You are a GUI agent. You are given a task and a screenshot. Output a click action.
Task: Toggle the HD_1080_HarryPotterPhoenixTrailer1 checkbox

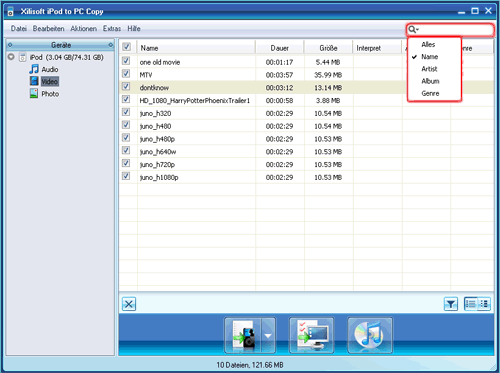pyautogui.click(x=126, y=99)
